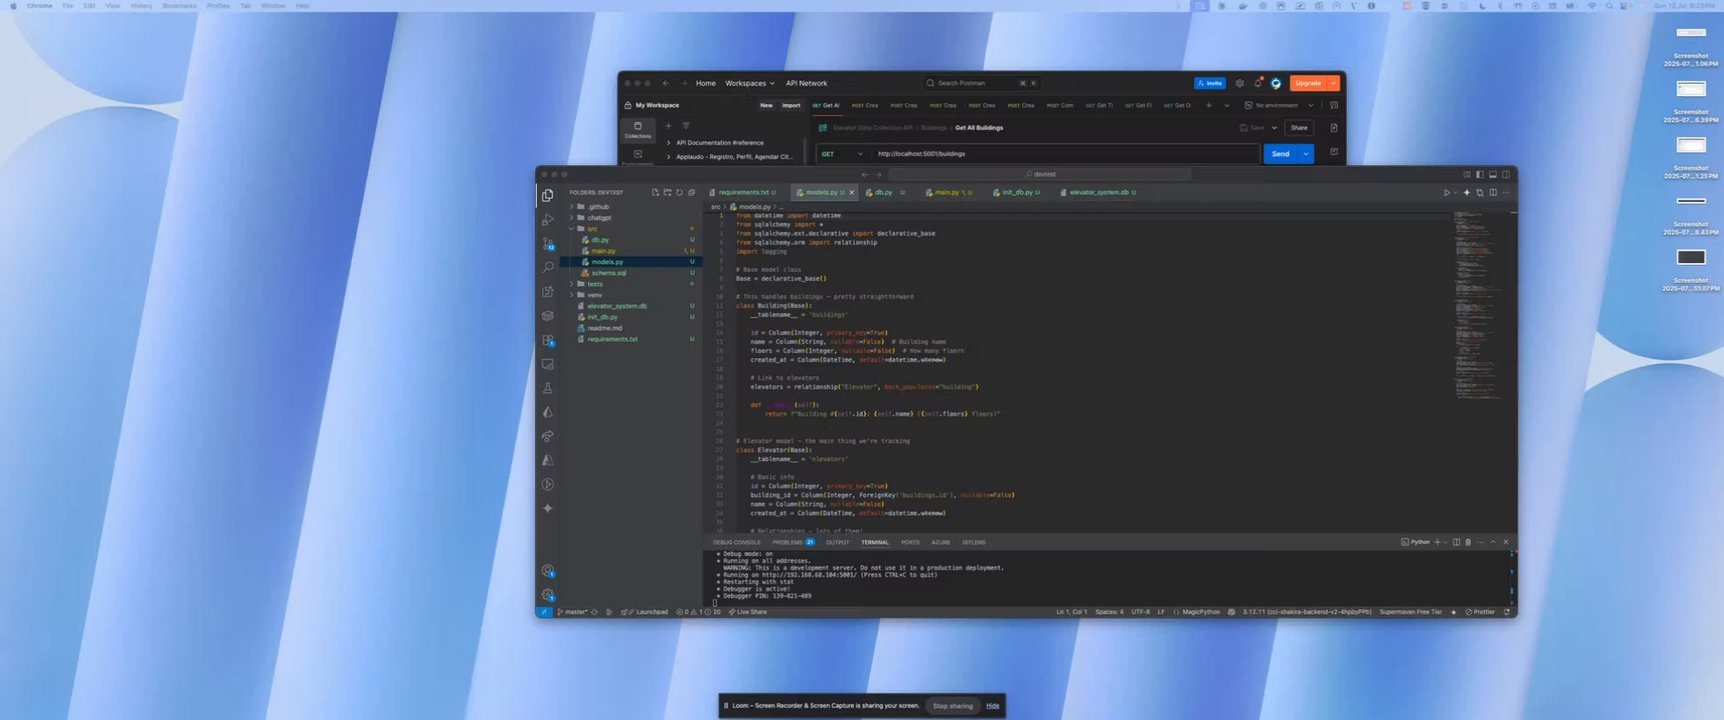Refresh the explorer file tree
This screenshot has width=1724, height=720.
tap(679, 192)
